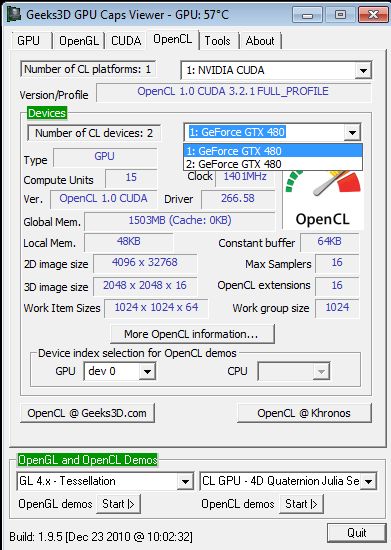The width and height of the screenshot is (391, 550).
Task: Click Work Item Sizes 1024 x 1024 x 64 value
Action: pyautogui.click(x=156, y=308)
